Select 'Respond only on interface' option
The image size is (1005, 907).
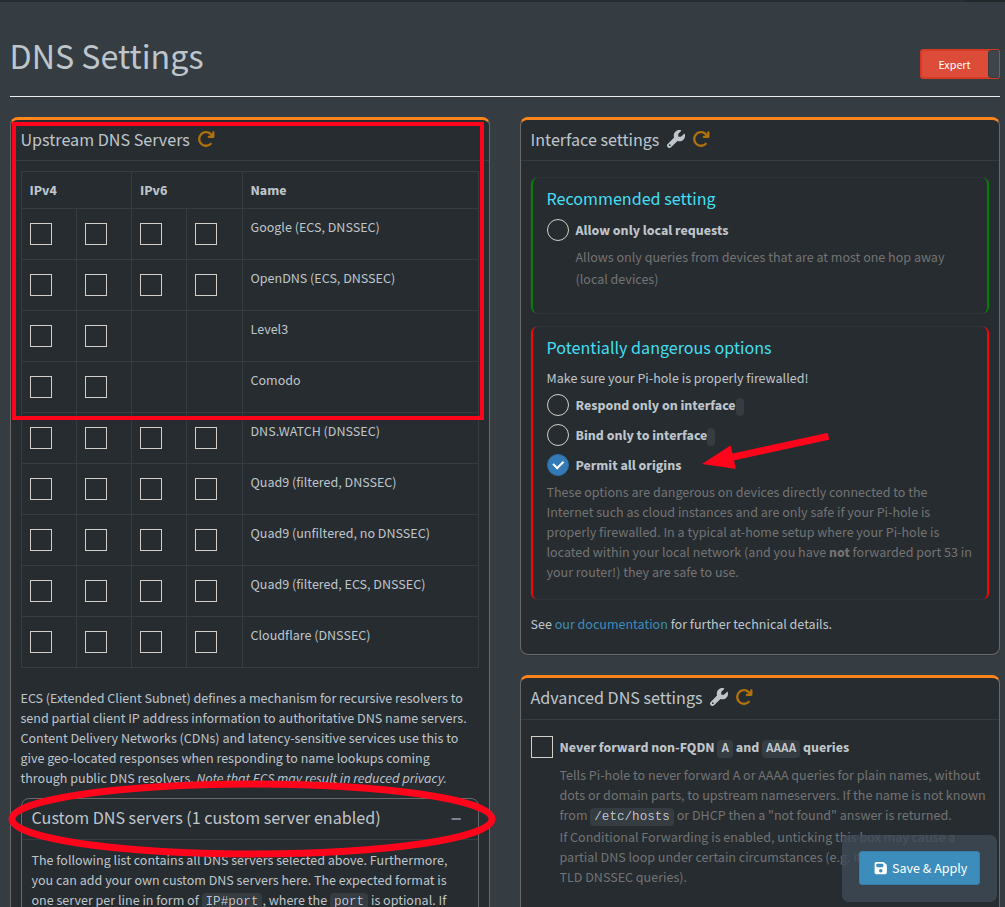coord(557,405)
